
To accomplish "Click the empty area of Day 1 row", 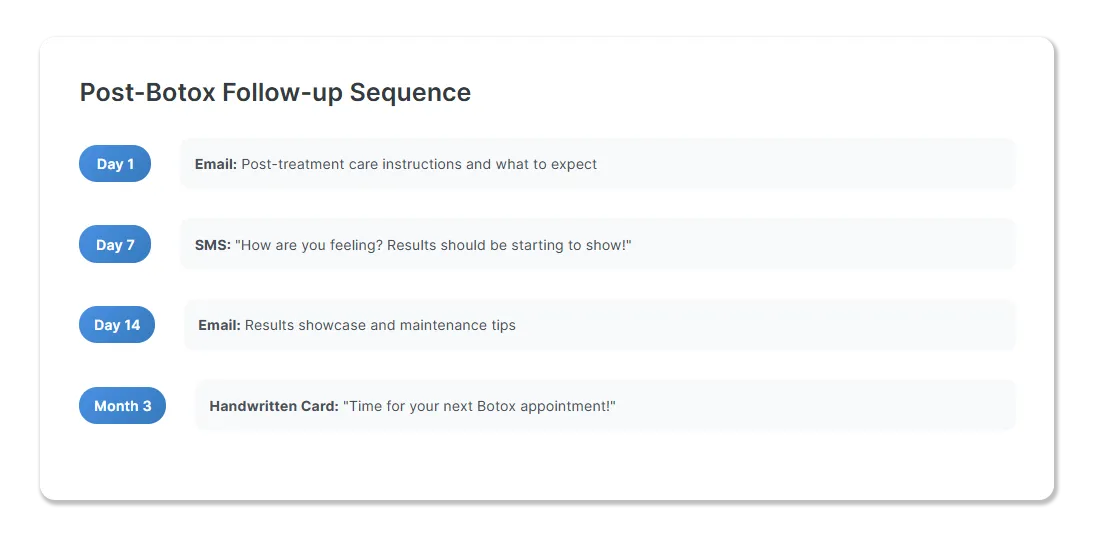I will (804, 164).
